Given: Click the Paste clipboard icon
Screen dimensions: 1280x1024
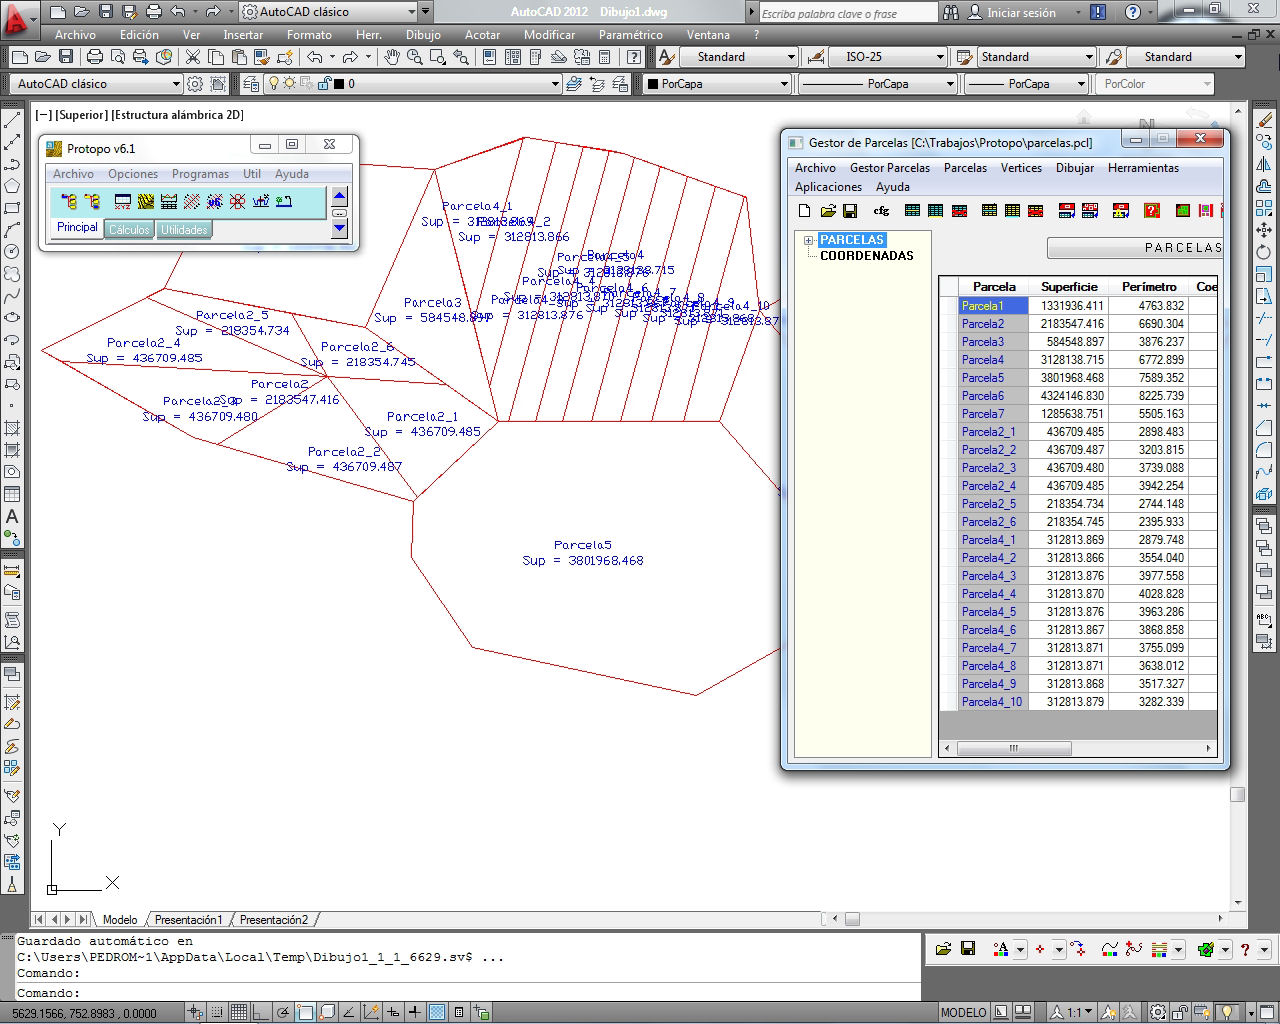Looking at the screenshot, I should point(241,57).
